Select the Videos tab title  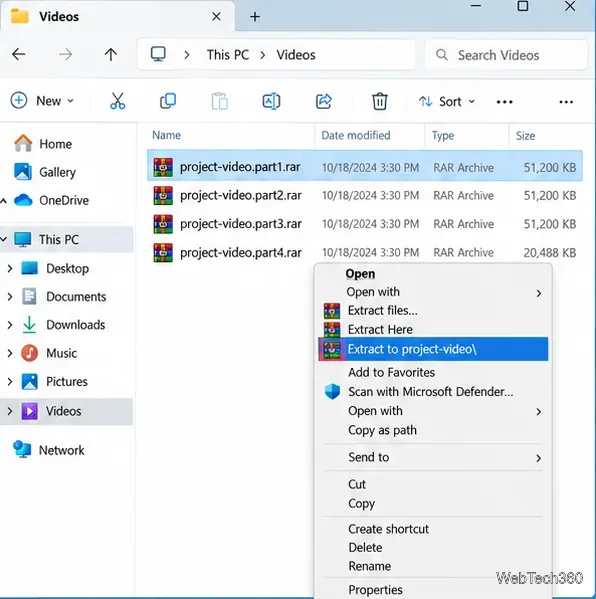(59, 17)
